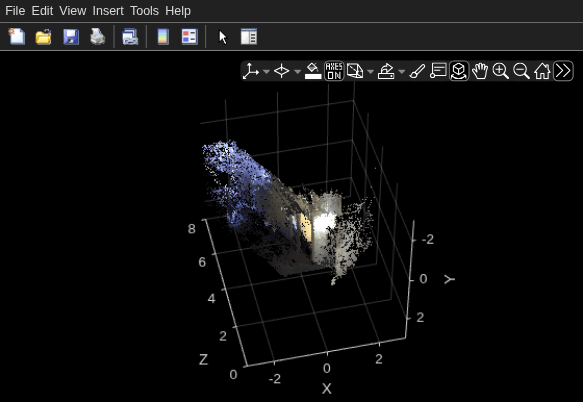Create a new figure
The height and width of the screenshot is (402, 583).
pos(17,36)
